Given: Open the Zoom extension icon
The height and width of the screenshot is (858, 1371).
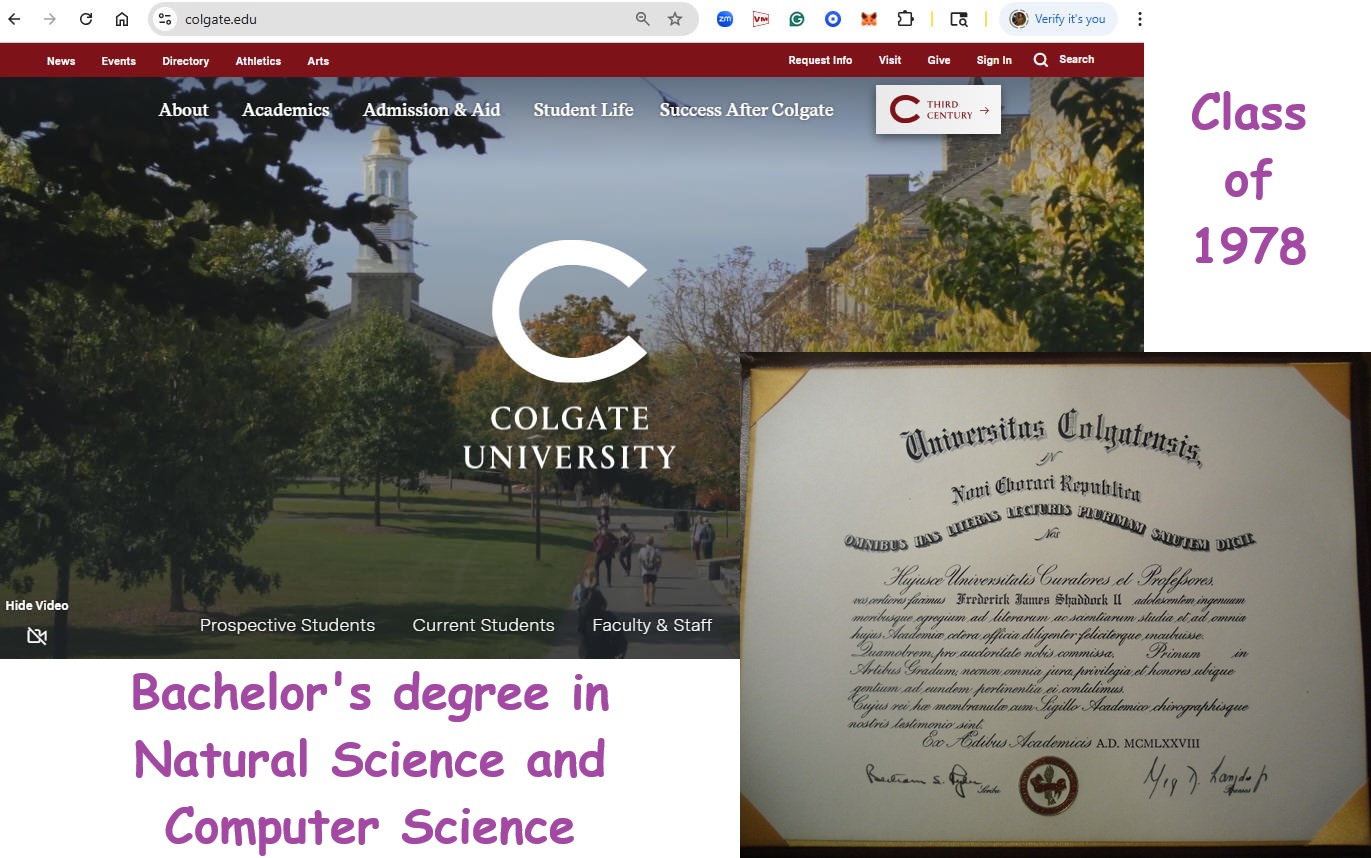Looking at the screenshot, I should (725, 19).
